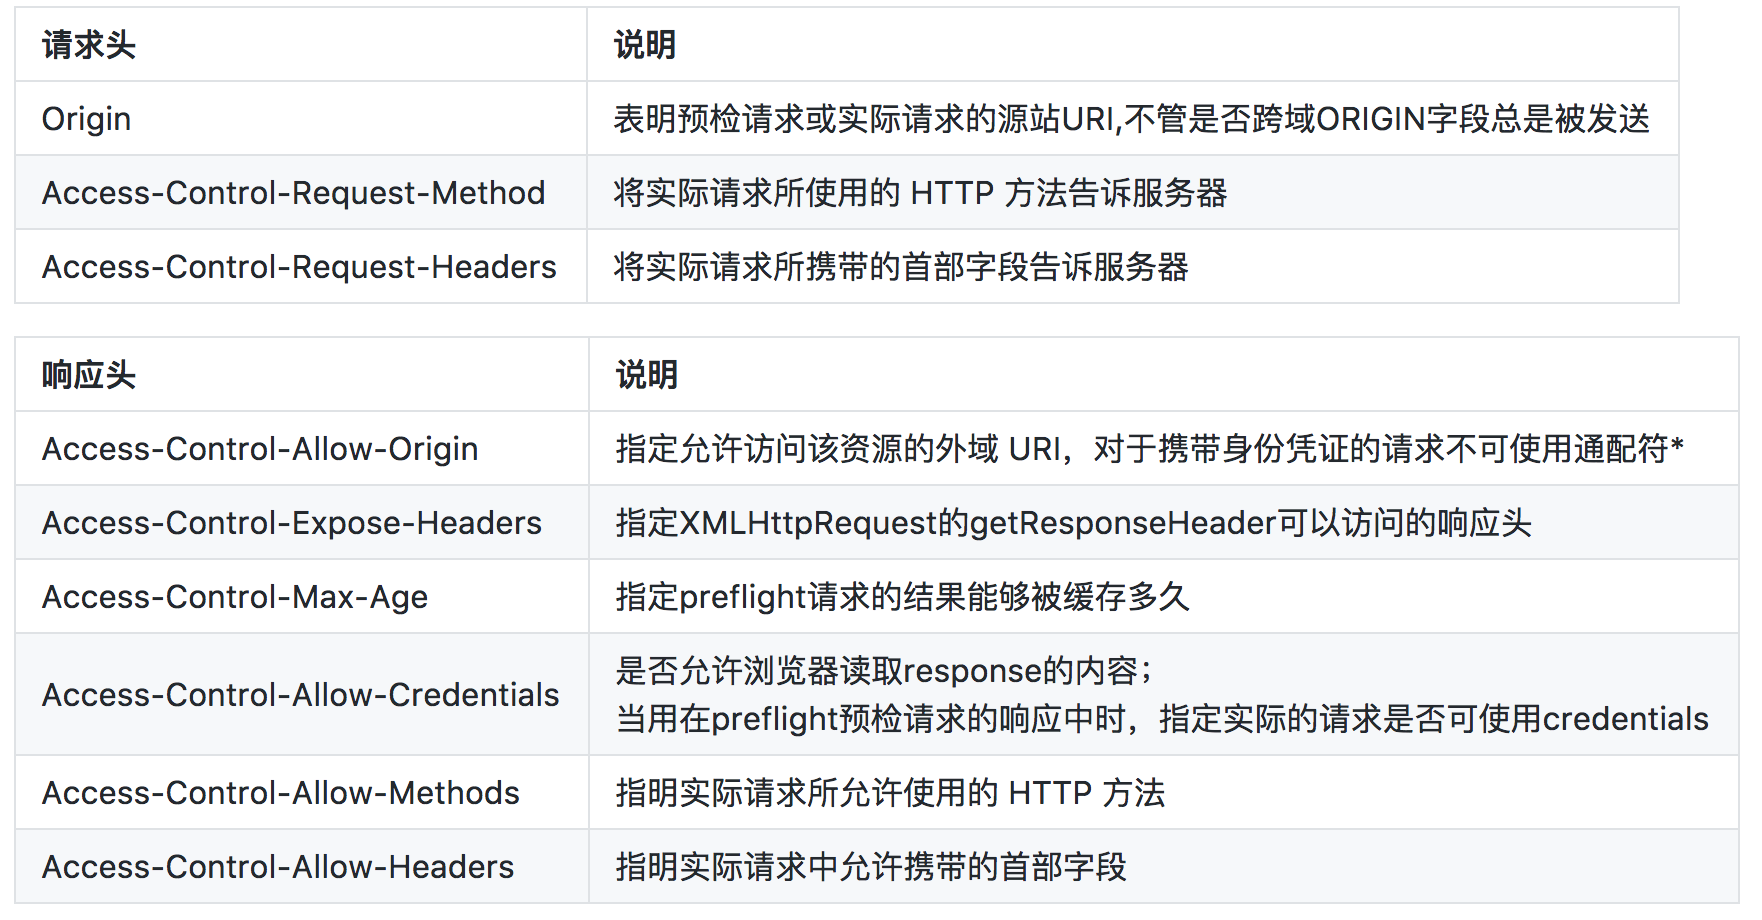Click the line 是否允许浏览器读取response的内容
Screen dimensions: 1762x920
(x=884, y=671)
